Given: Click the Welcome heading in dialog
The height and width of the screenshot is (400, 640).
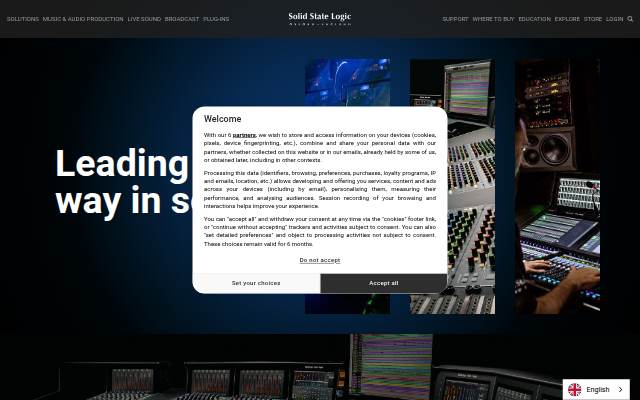Looking at the screenshot, I should pyautogui.click(x=222, y=119).
